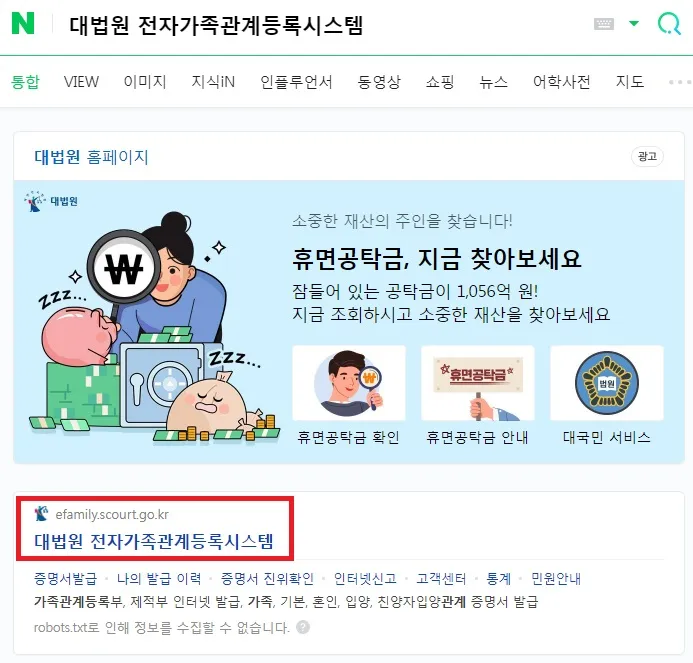Viewport: 693px width, 663px height.
Task: Click the search query input field
Action: tap(327, 24)
